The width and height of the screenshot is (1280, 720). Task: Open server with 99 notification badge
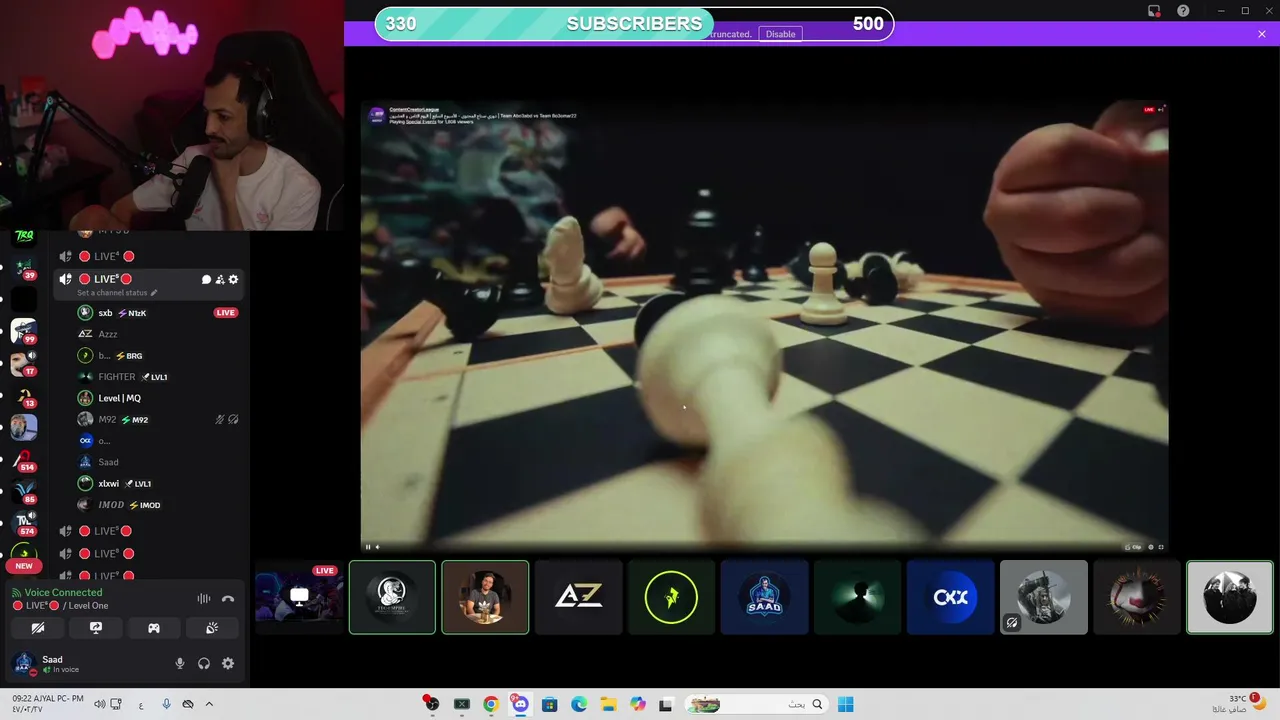pyautogui.click(x=24, y=332)
